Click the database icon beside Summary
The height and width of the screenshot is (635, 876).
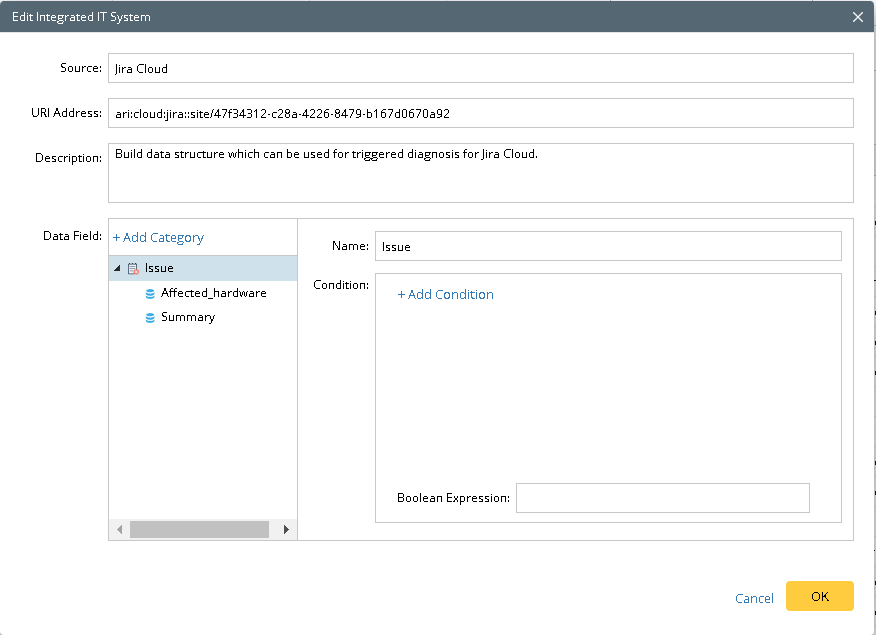[x=151, y=316]
